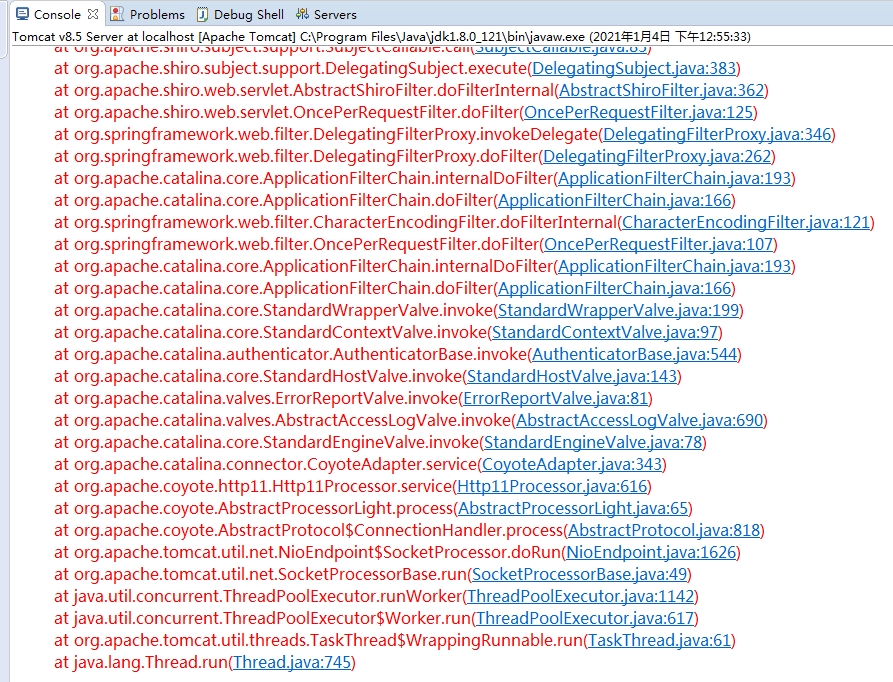Screen dimensions: 893x682
Task: Open AbstractProcessorLight.java:65 link
Action: [x=574, y=508]
